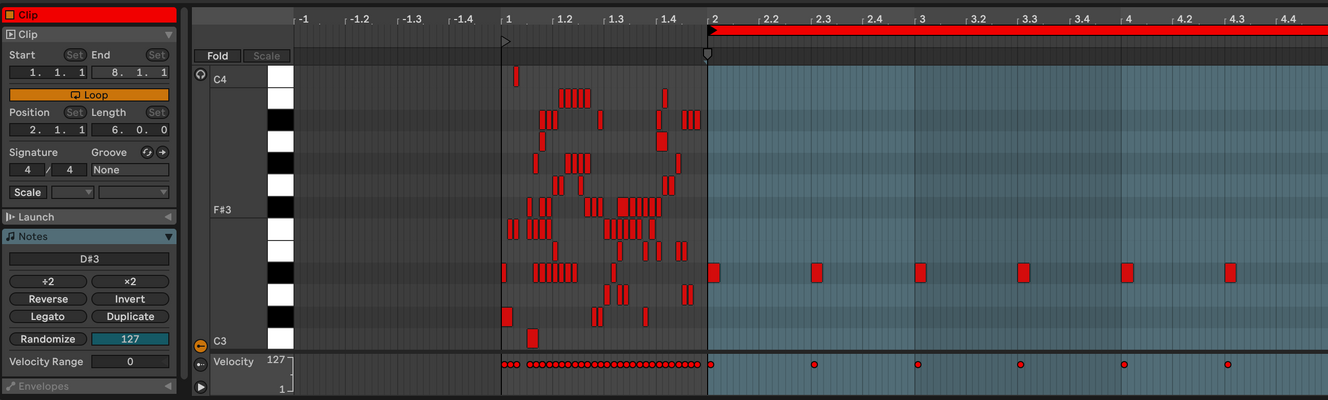1328x400 pixels.
Task: Click the loop Position field 2. 1. 1
Action: (x=48, y=130)
